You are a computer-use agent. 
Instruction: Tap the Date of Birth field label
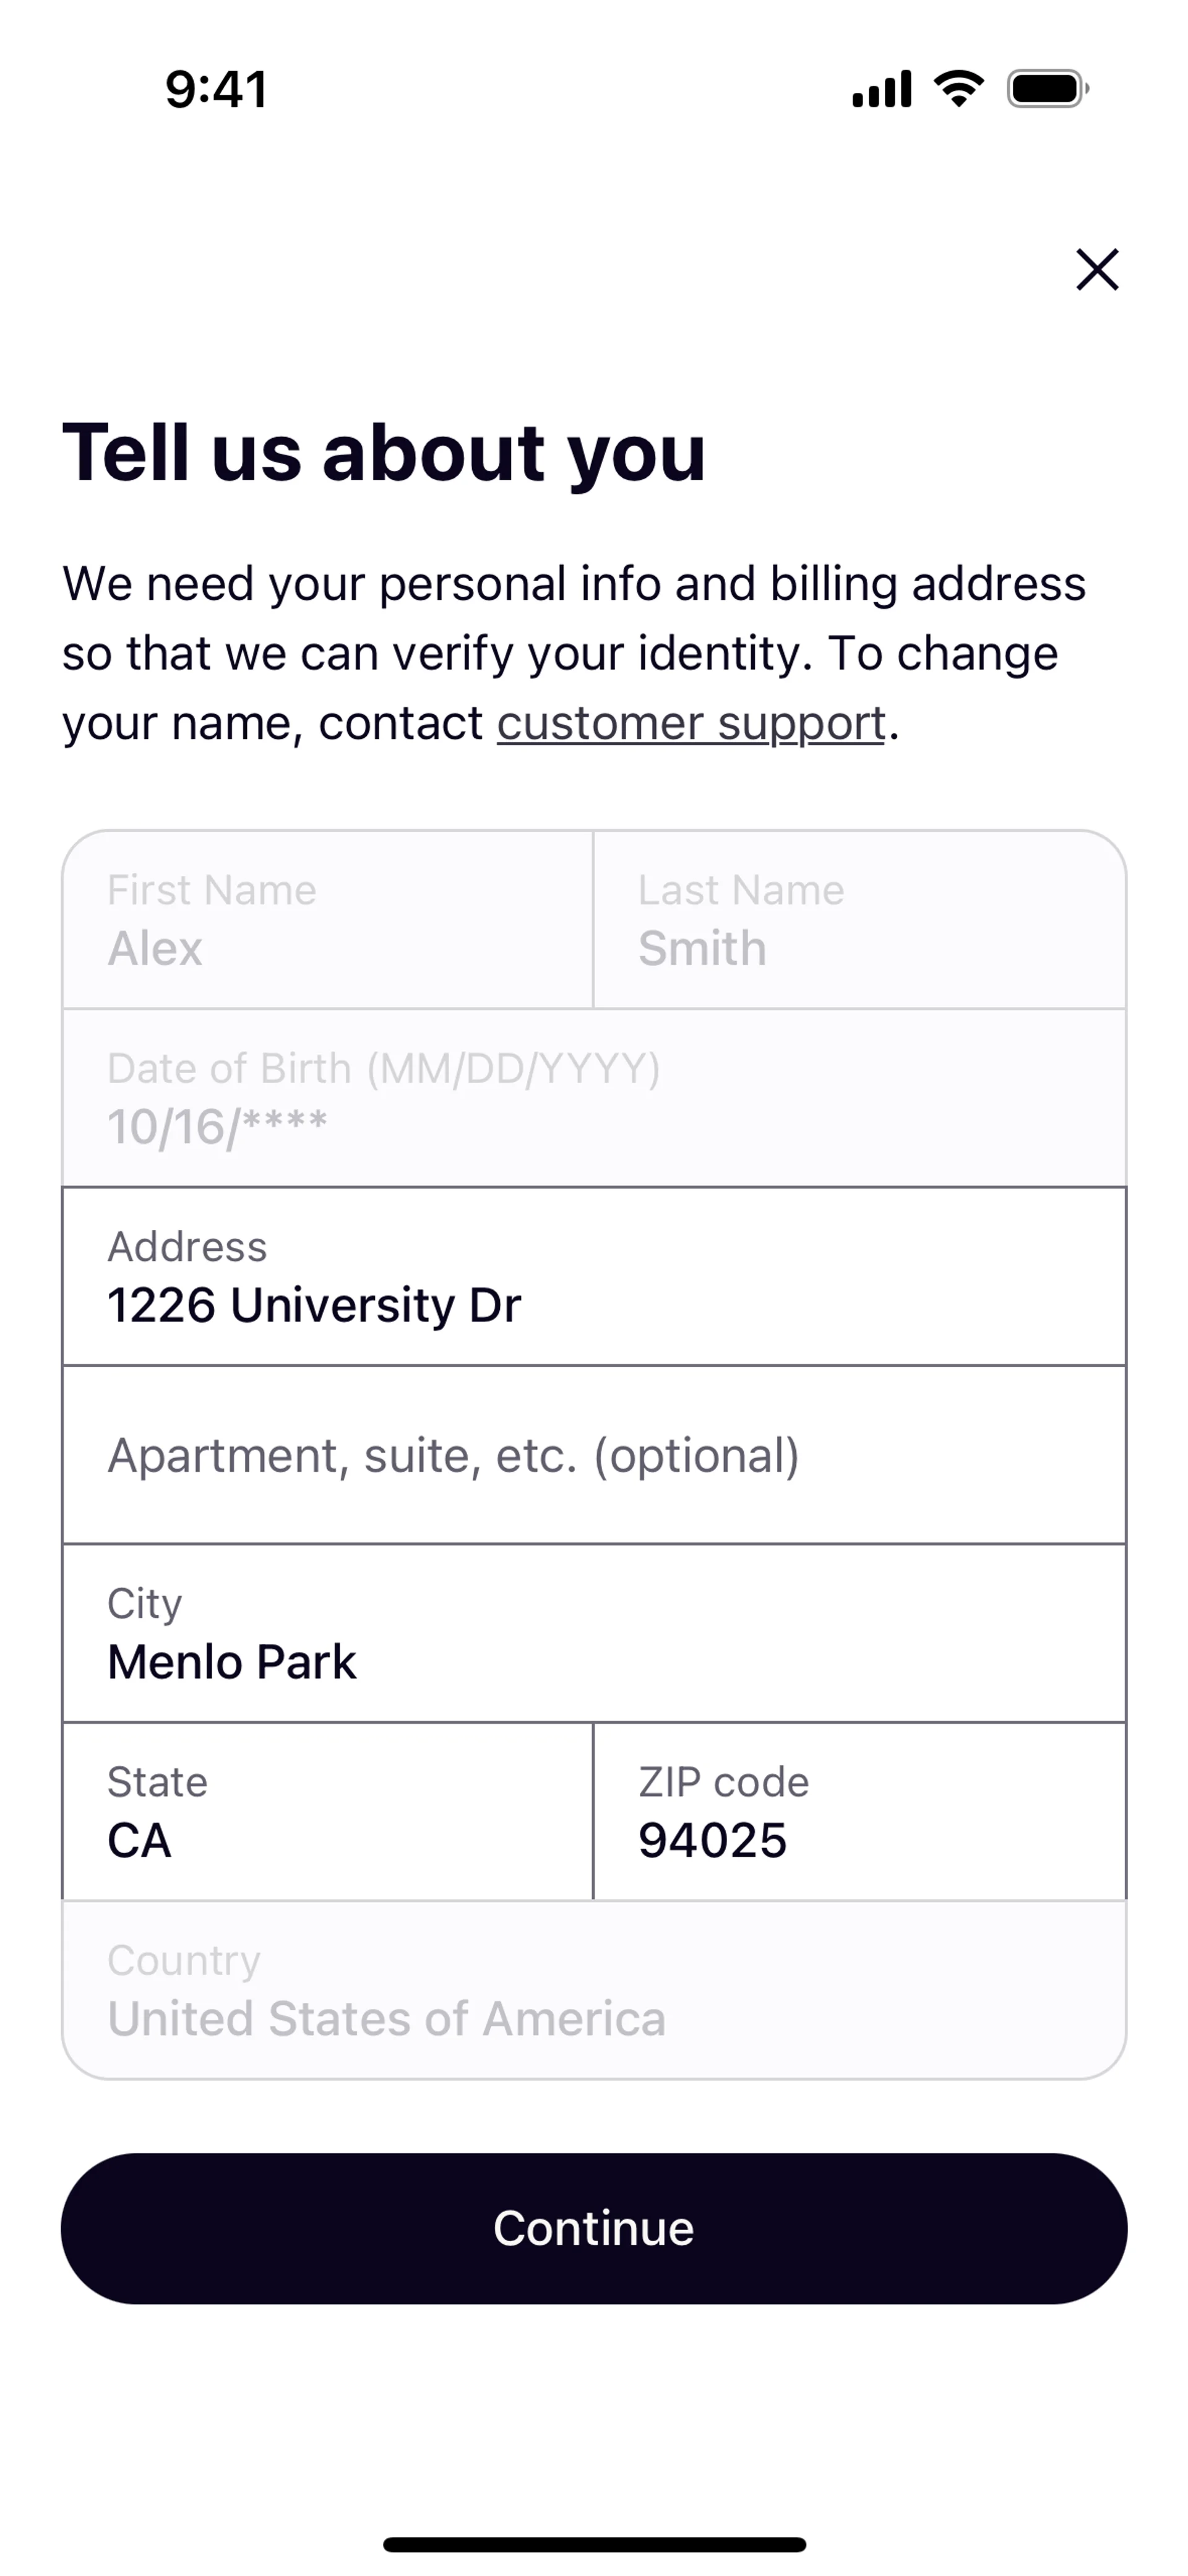pos(383,1069)
